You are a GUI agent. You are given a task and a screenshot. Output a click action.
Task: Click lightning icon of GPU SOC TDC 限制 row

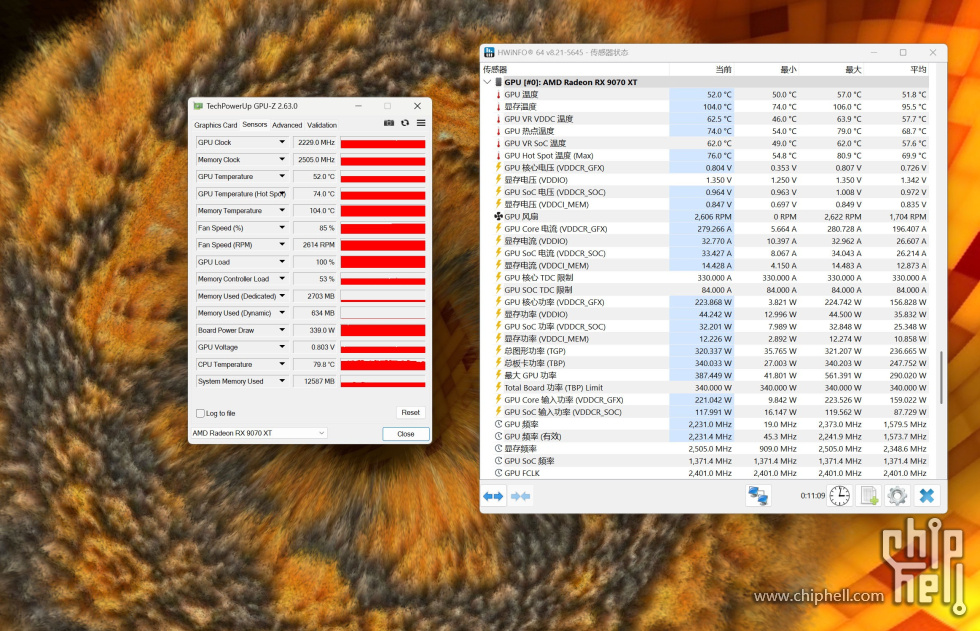[x=498, y=290]
